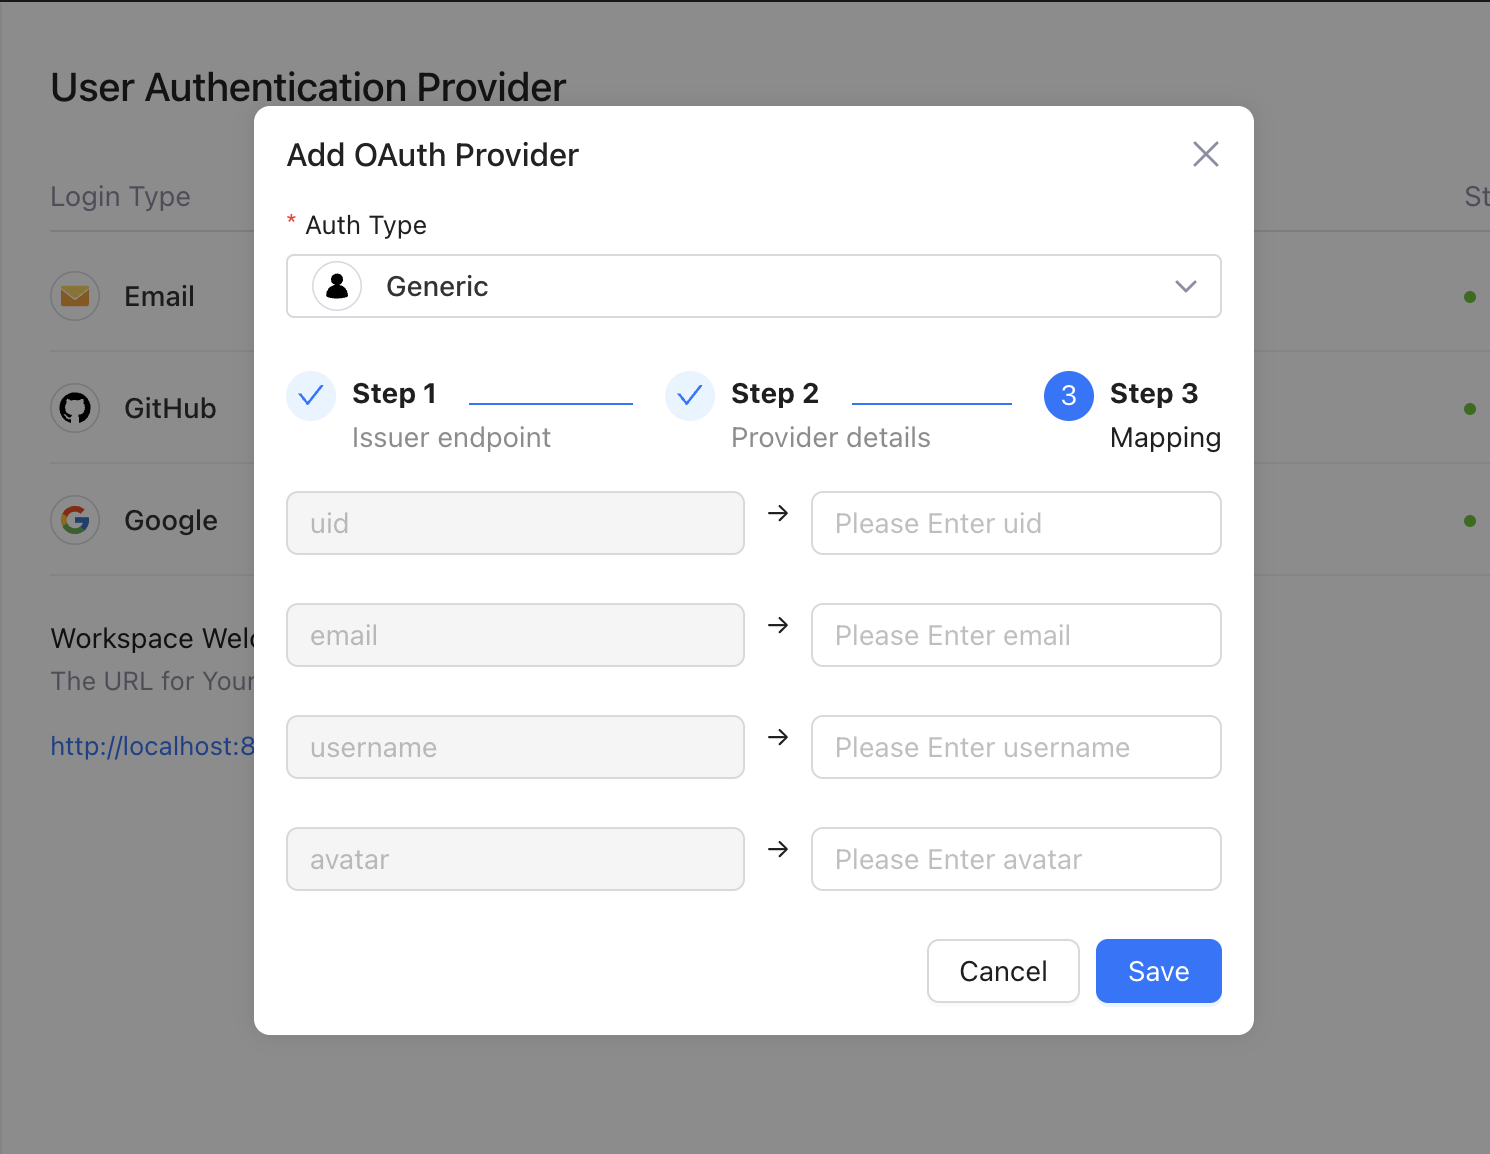Focus the Please Enter email field
The image size is (1490, 1154).
[1015, 635]
